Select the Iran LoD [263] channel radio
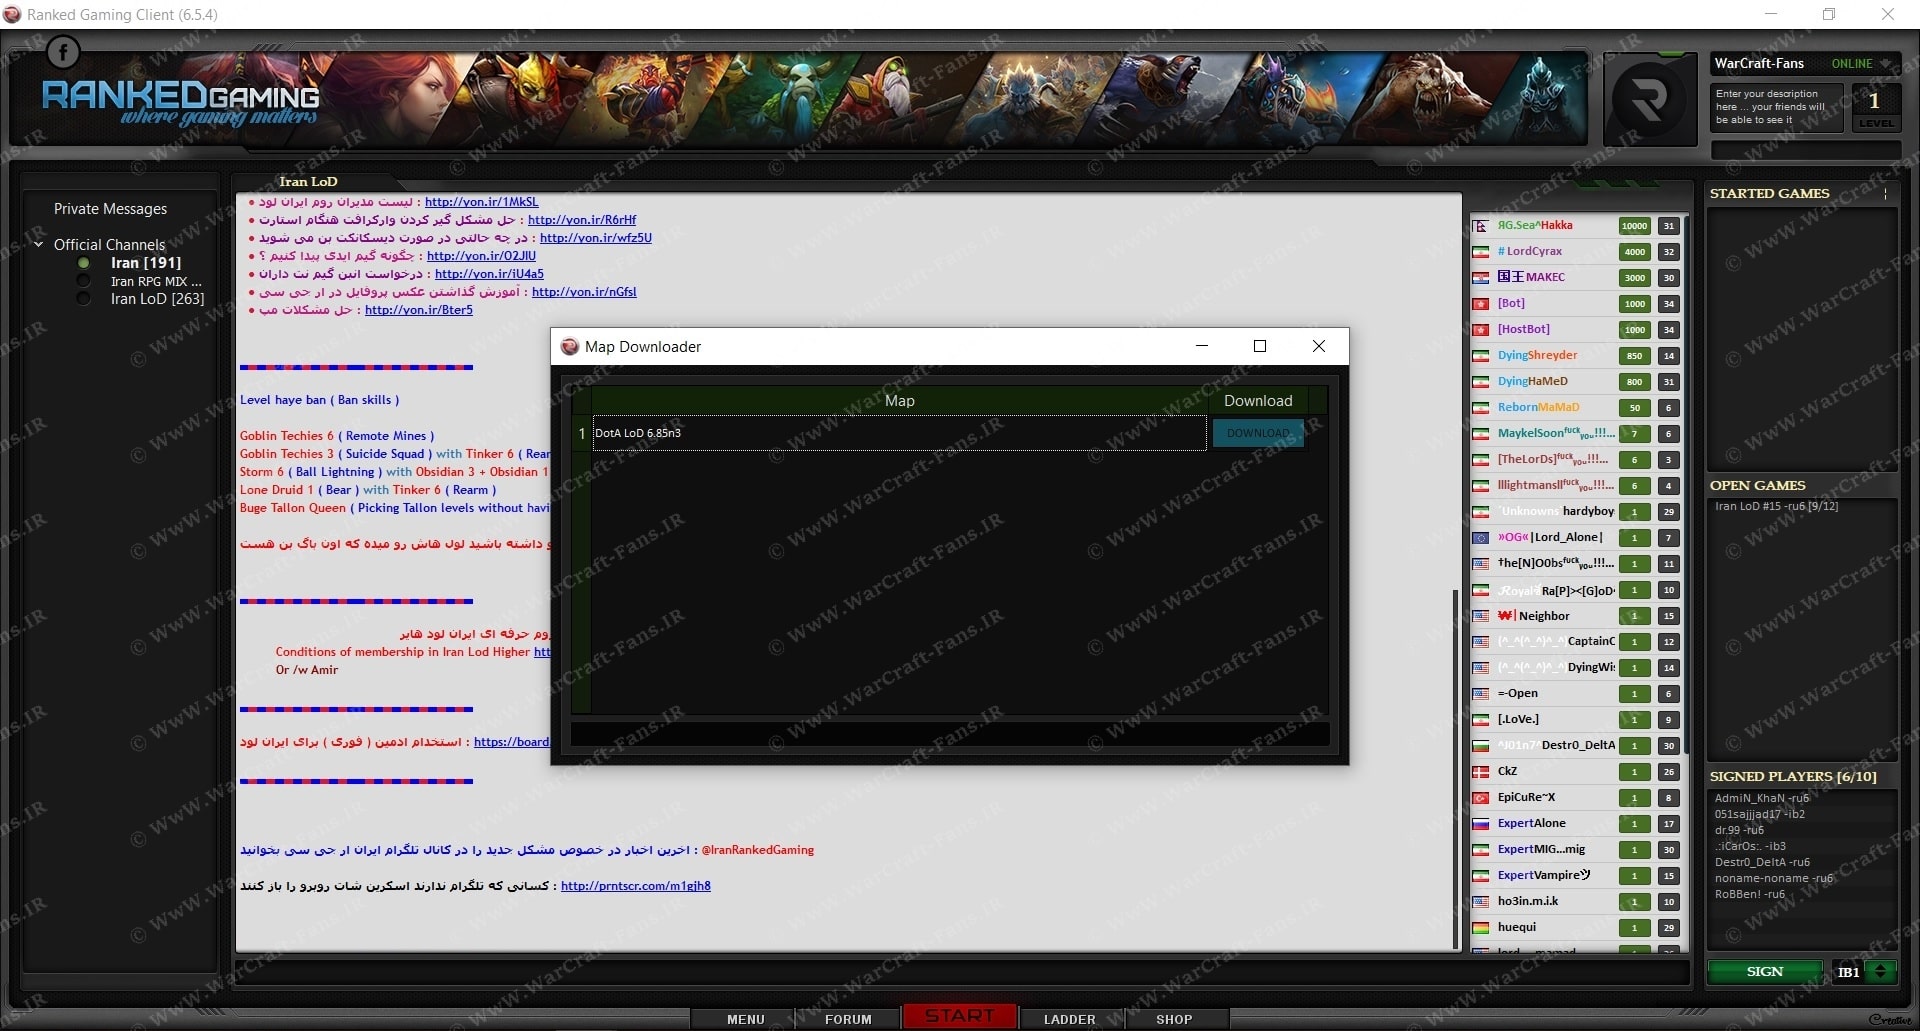The image size is (1920, 1031). (x=84, y=299)
